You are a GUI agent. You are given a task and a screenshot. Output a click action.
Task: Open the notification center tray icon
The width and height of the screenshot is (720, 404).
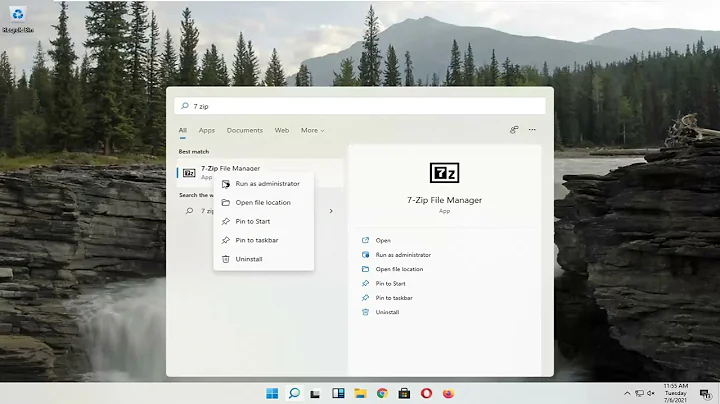[x=705, y=393]
